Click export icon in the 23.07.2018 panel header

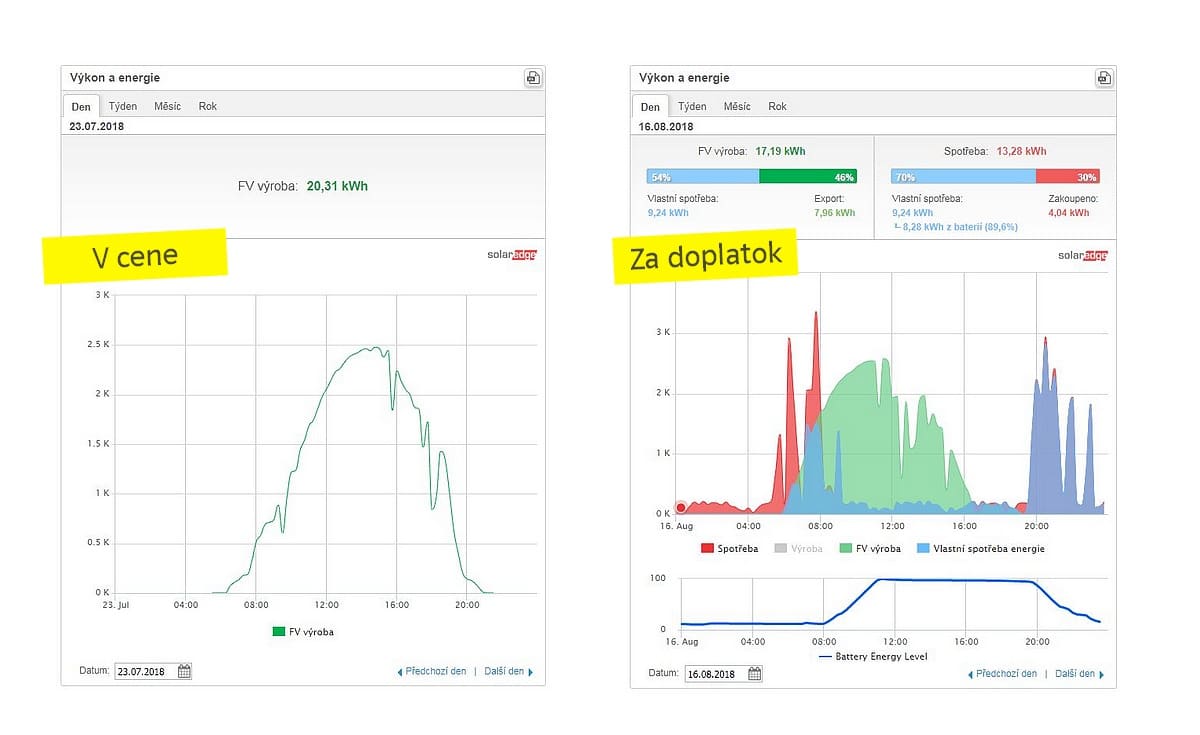coord(533,78)
